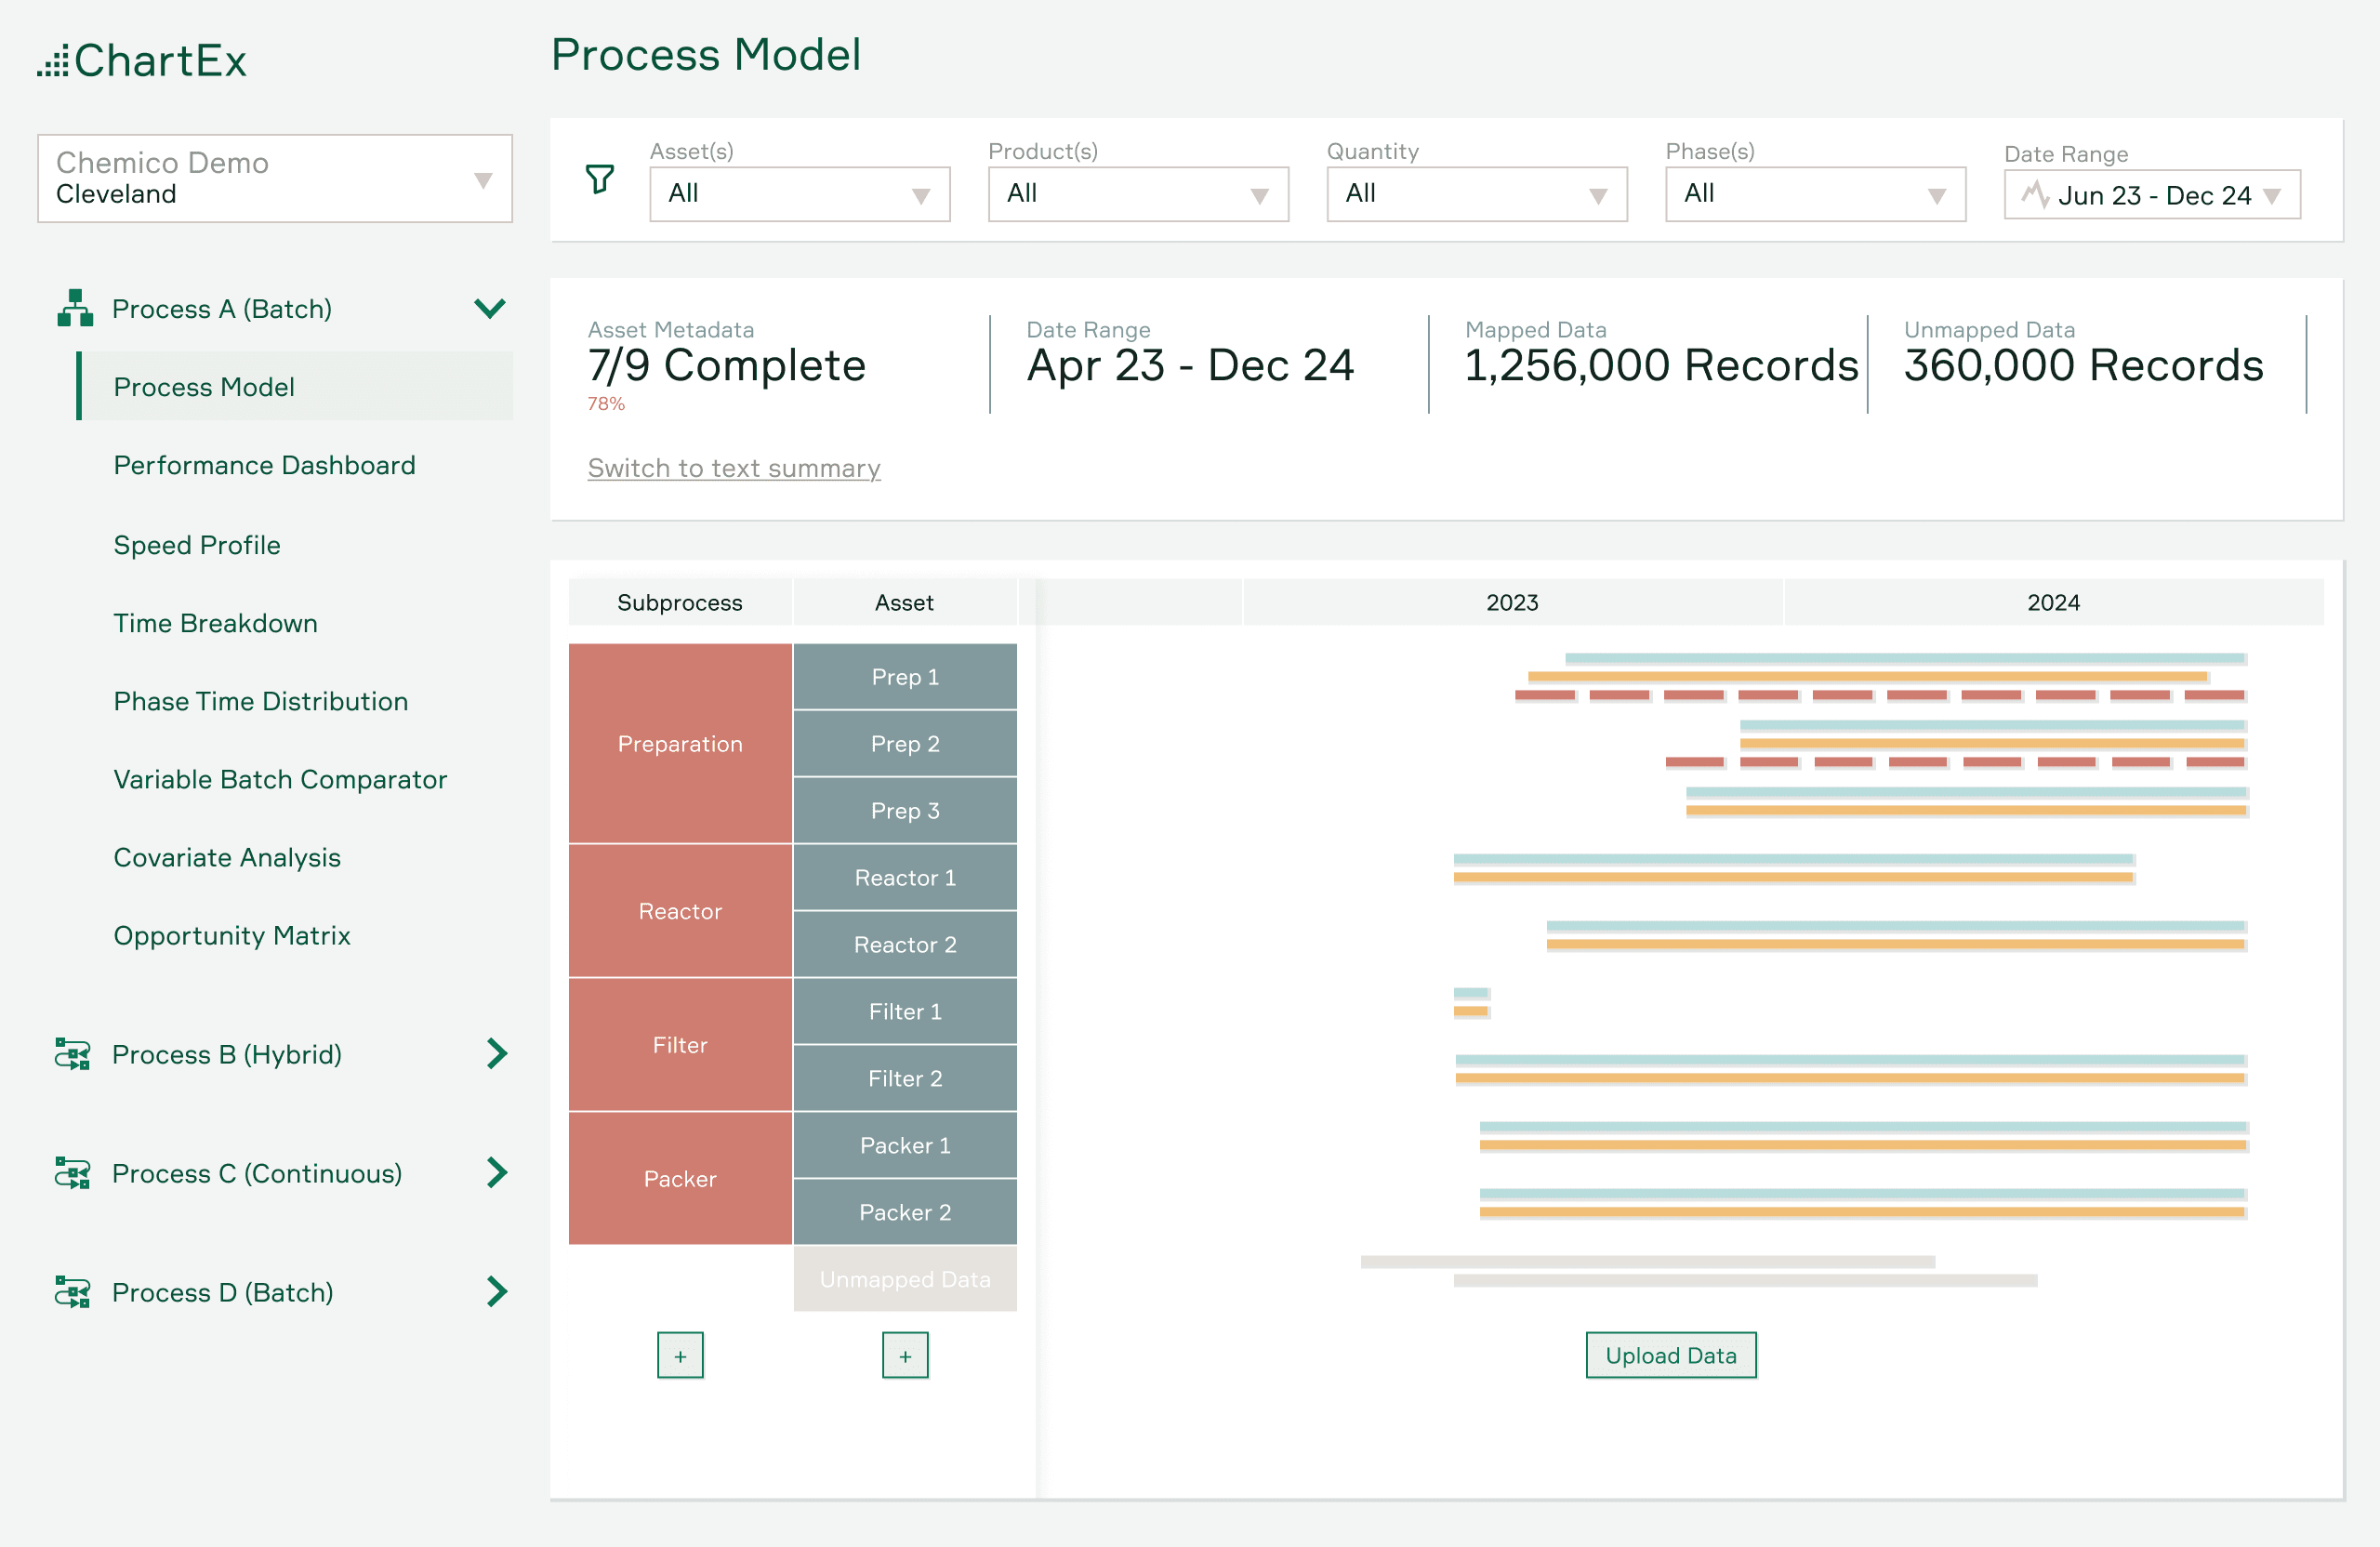Click the Process D (Batch) flow icon
This screenshot has height=1547, width=2380.
click(x=73, y=1292)
